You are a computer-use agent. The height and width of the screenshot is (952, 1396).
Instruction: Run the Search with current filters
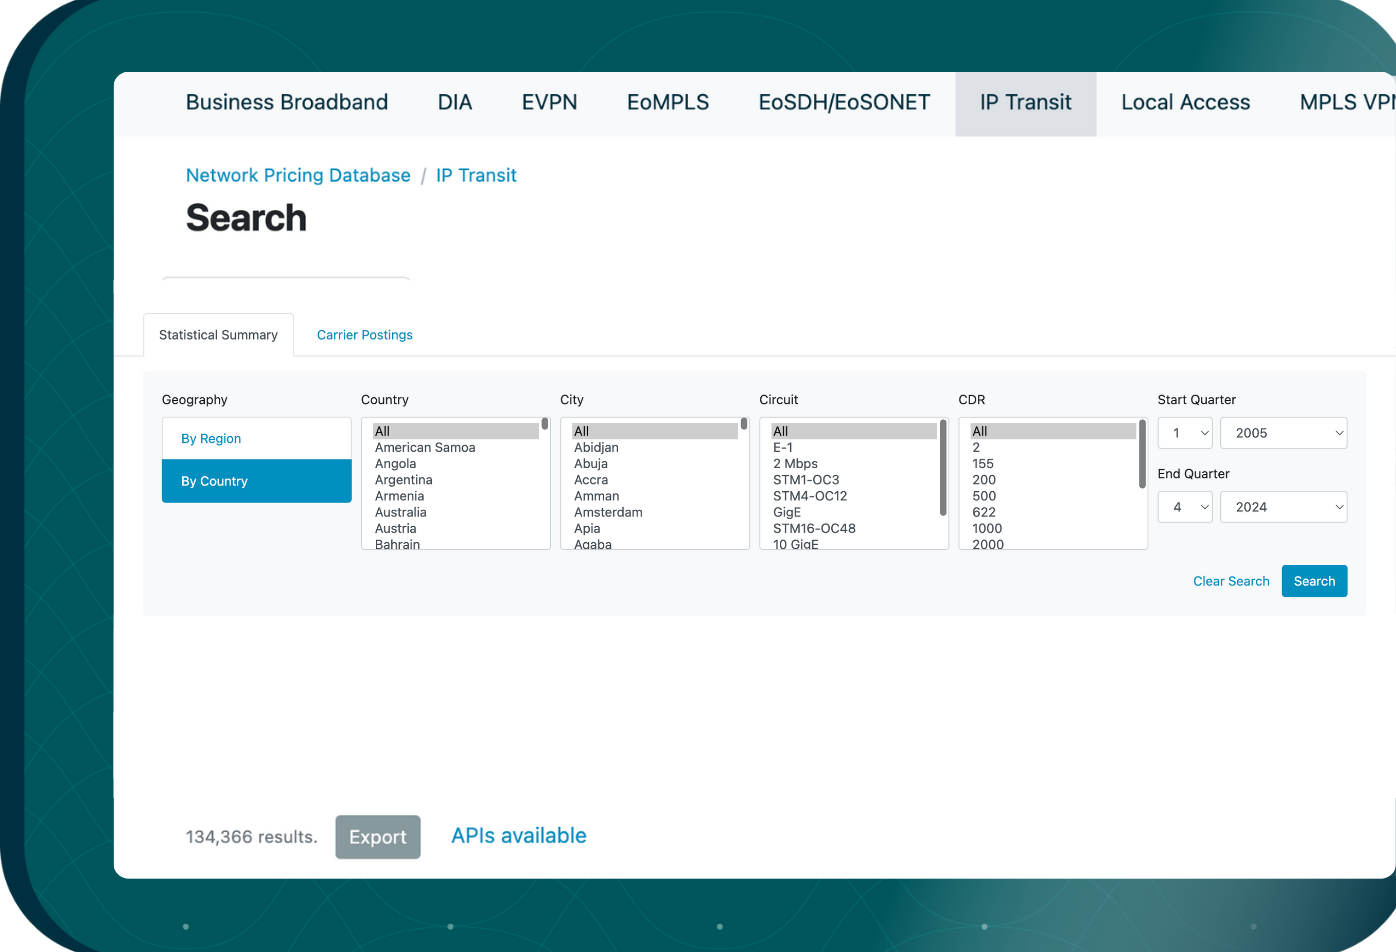1314,580
